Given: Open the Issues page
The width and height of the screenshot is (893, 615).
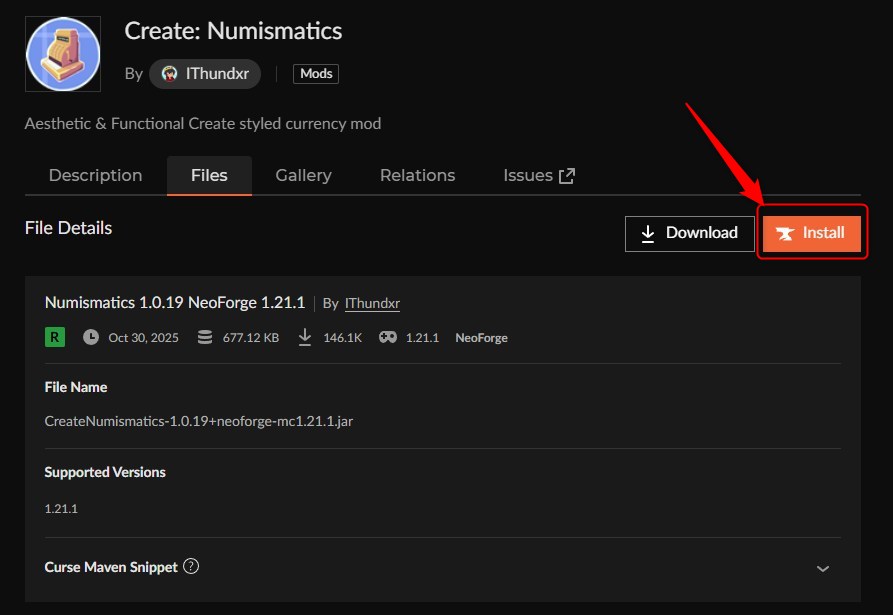Looking at the screenshot, I should pos(528,175).
